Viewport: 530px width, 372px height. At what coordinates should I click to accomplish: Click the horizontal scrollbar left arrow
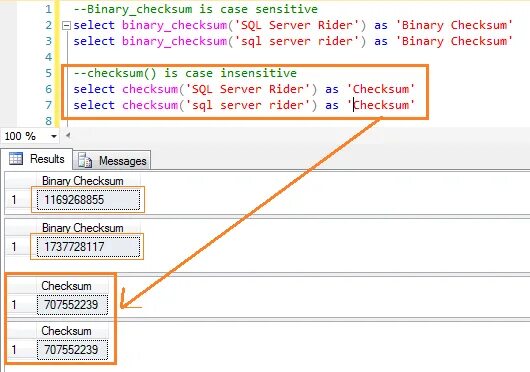pos(68,135)
